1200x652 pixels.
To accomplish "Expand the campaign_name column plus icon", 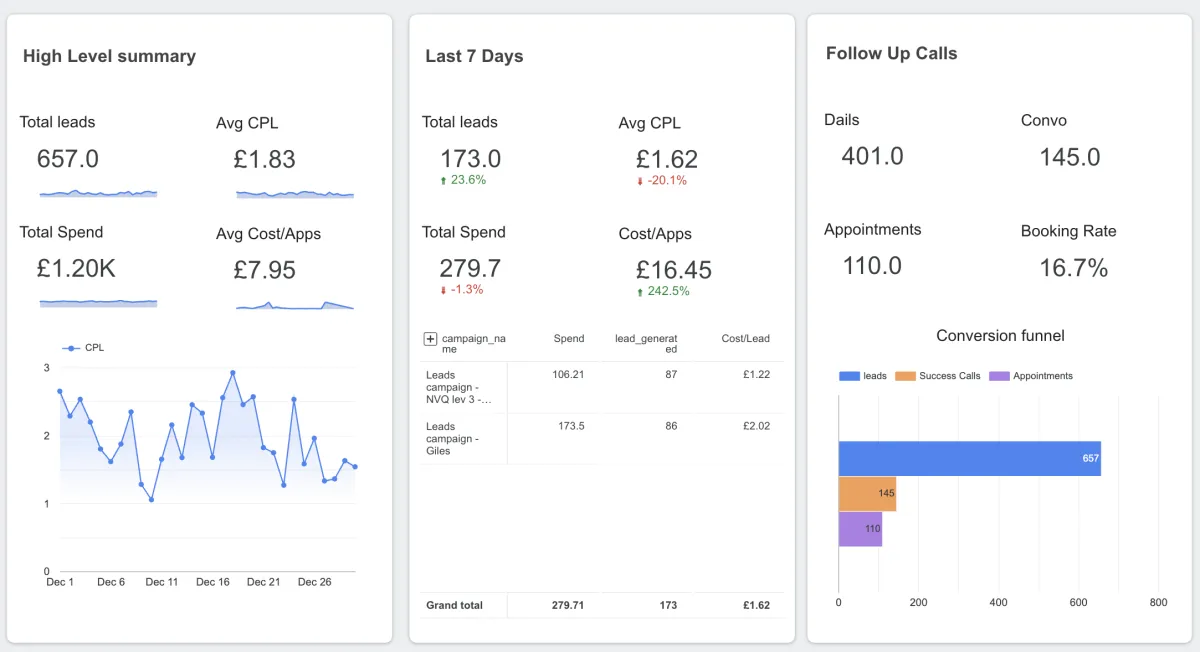I will point(431,339).
